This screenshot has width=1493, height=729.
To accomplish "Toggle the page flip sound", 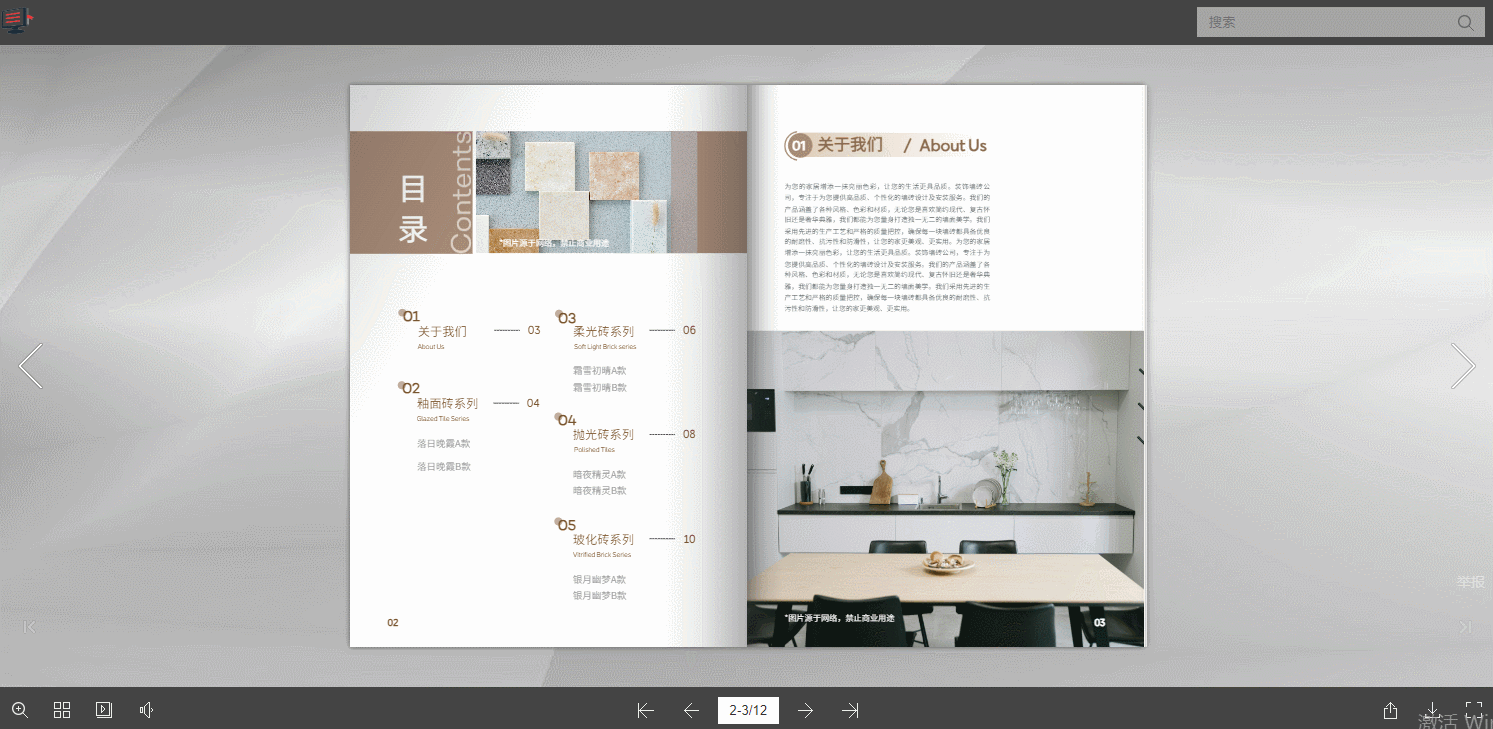I will pyautogui.click(x=146, y=710).
